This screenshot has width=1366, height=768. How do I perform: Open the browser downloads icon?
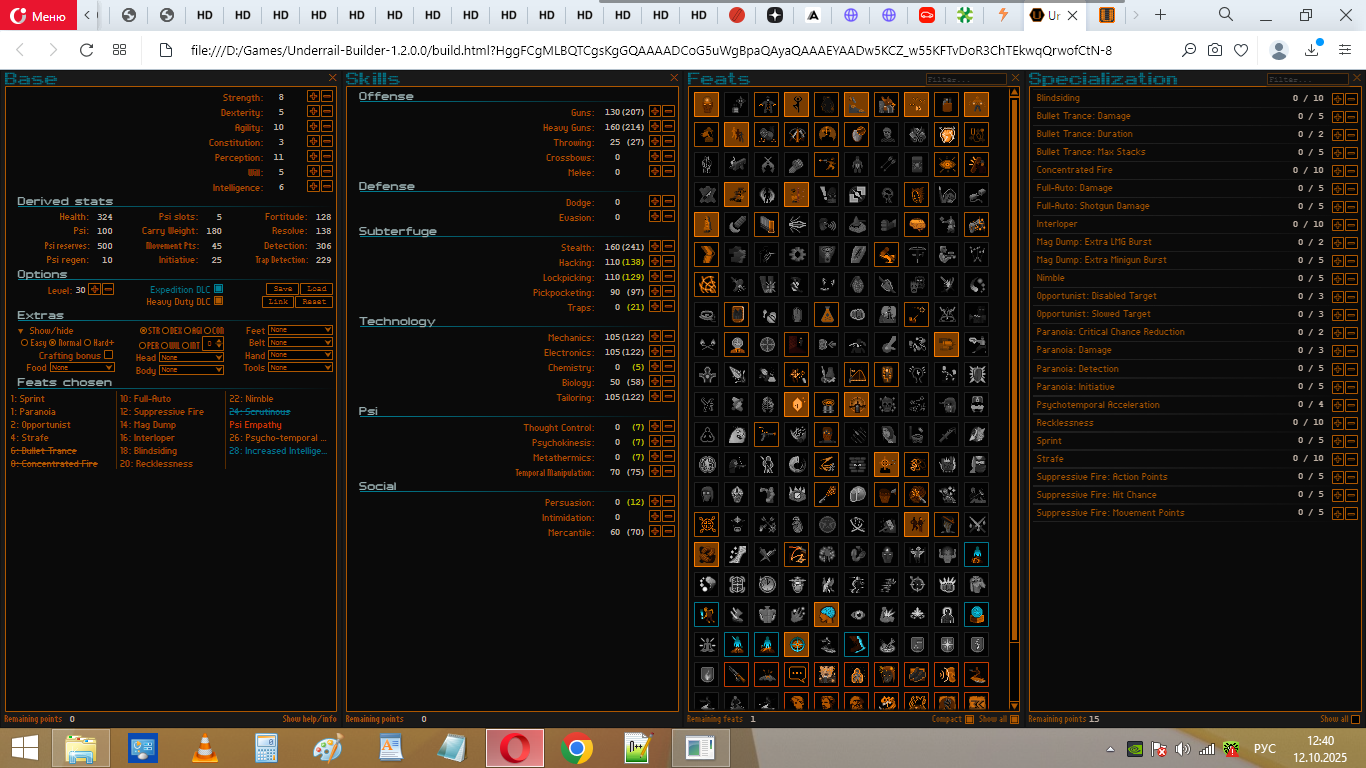click(x=1313, y=50)
